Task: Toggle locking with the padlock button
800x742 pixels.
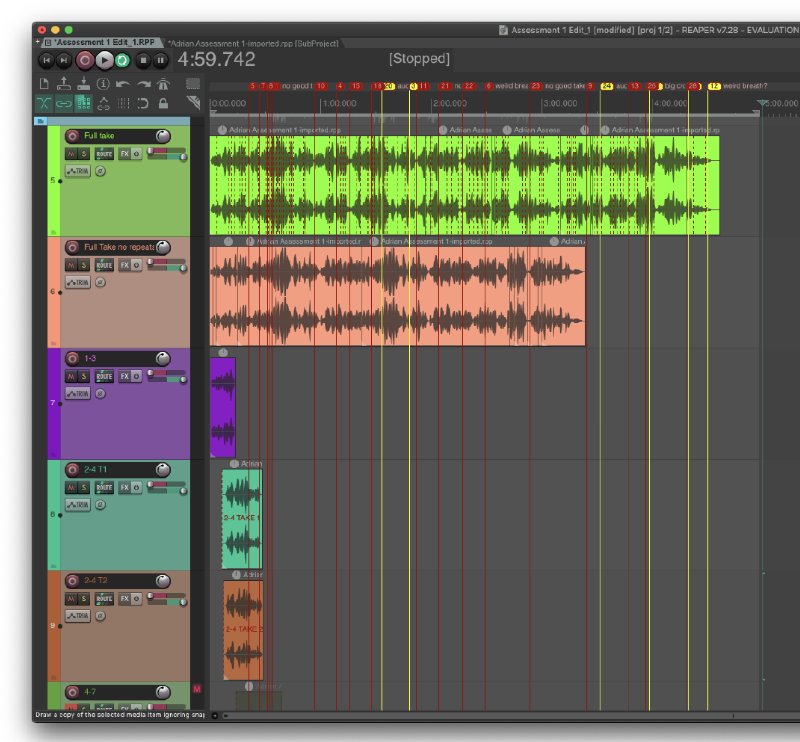Action: (163, 104)
